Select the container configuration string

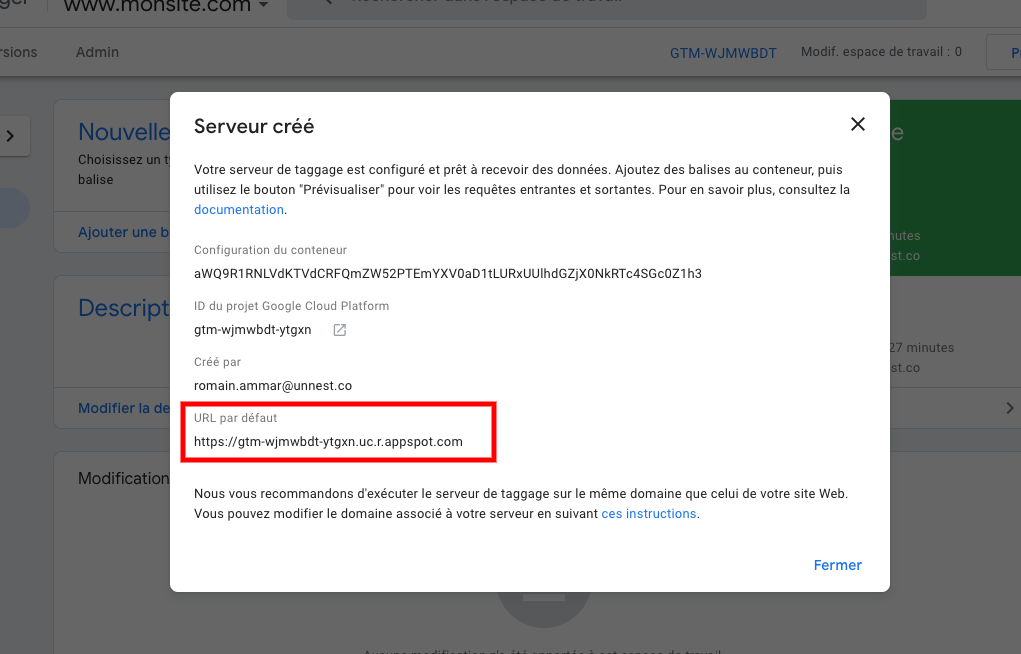point(447,274)
